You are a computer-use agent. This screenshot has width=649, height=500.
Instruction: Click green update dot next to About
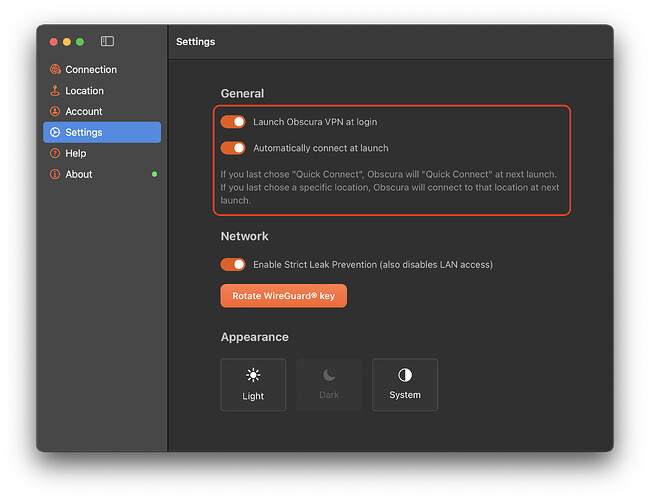tap(154, 174)
